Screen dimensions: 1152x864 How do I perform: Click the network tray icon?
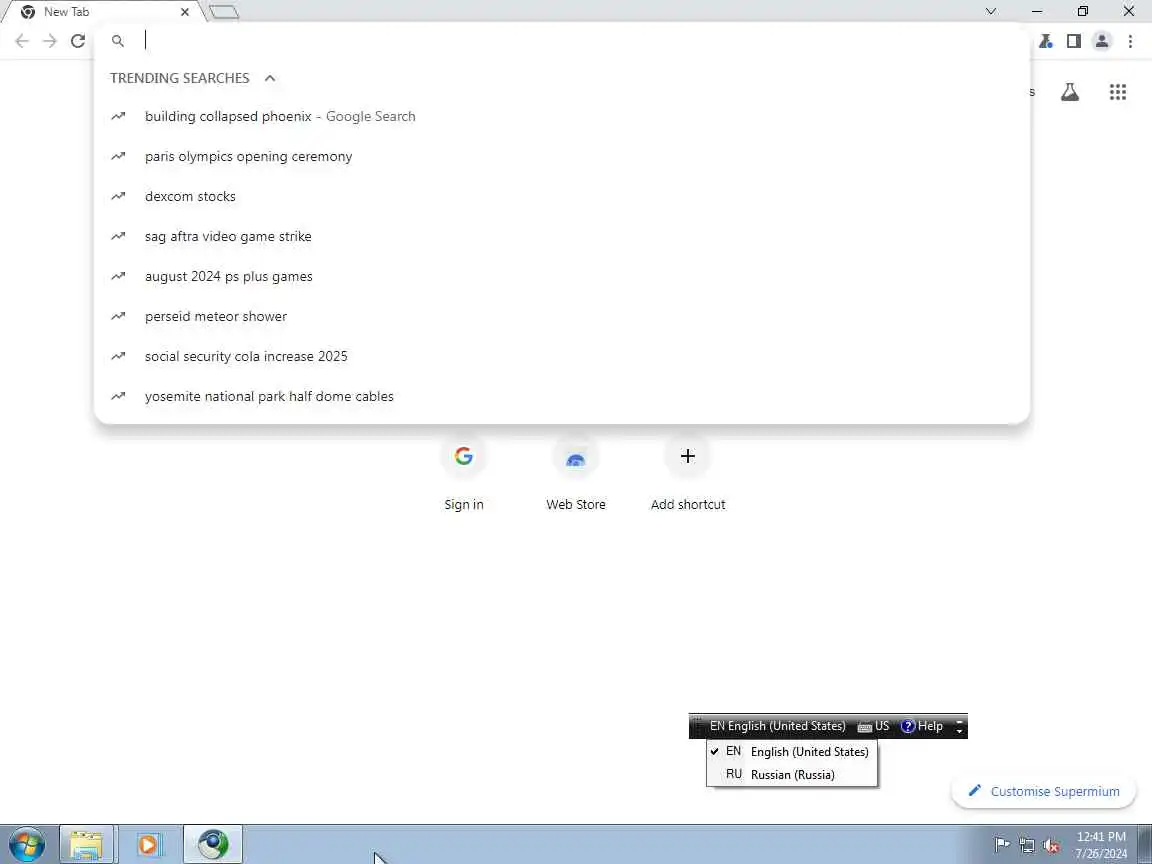[x=1027, y=845]
